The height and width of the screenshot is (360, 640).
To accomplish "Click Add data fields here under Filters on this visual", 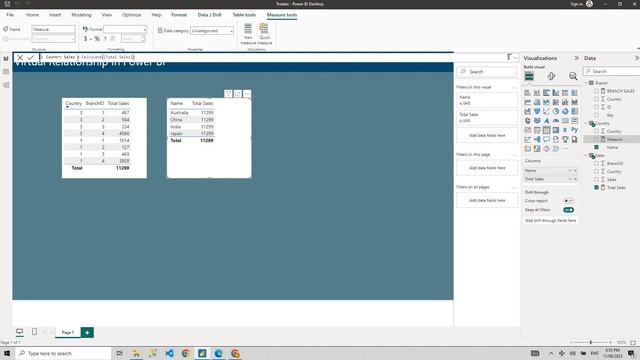I will tap(487, 135).
